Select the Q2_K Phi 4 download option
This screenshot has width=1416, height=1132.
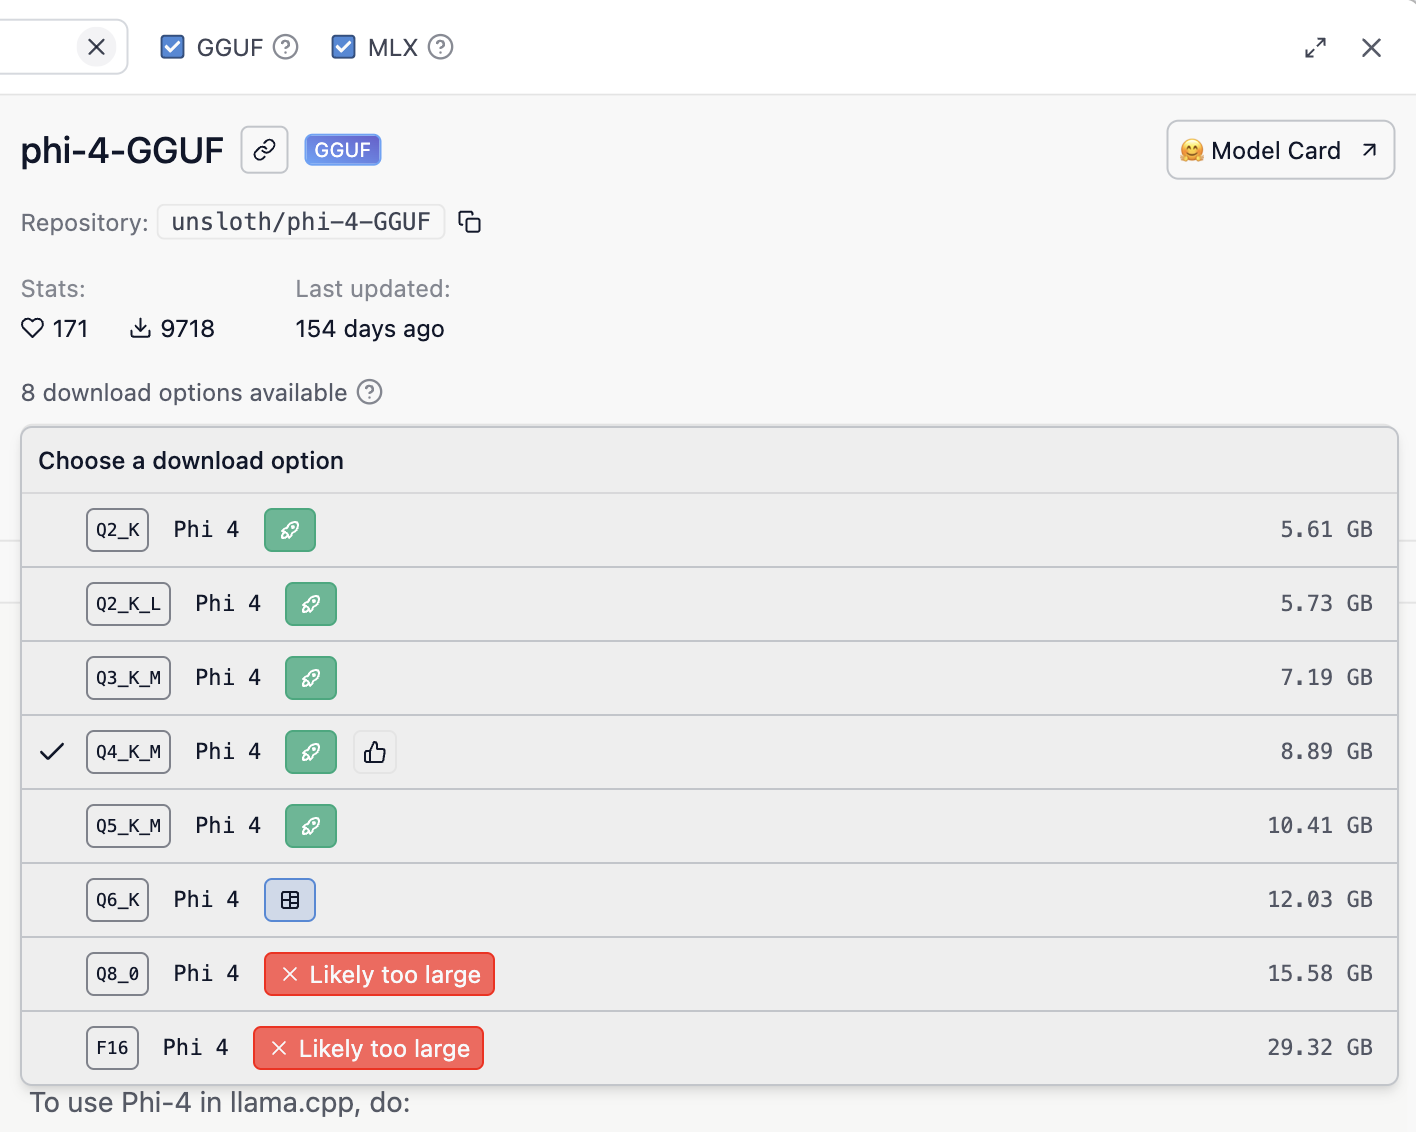pos(709,530)
